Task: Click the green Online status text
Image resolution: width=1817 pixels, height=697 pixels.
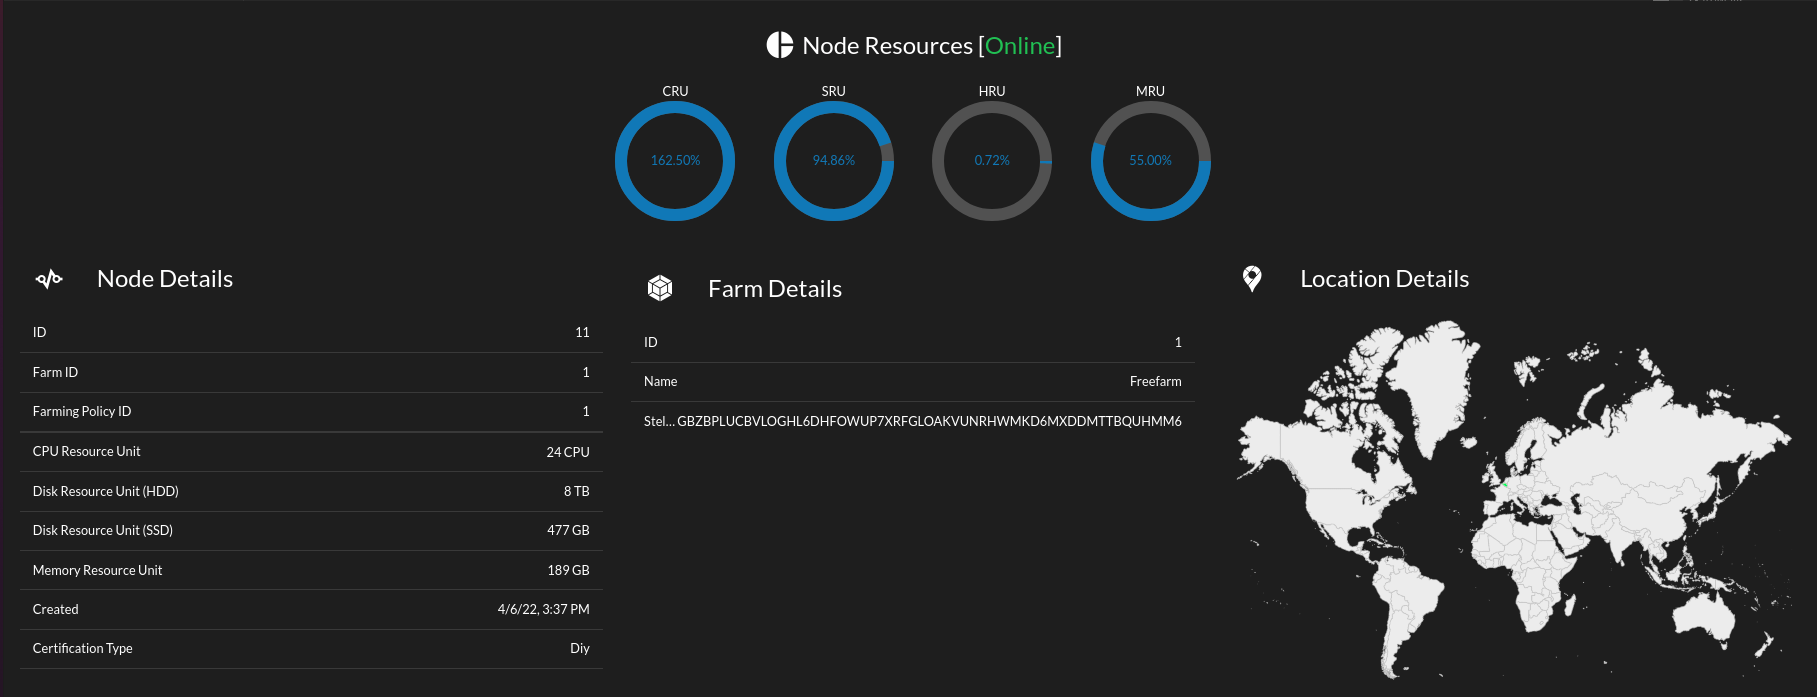Action: click(x=1020, y=46)
